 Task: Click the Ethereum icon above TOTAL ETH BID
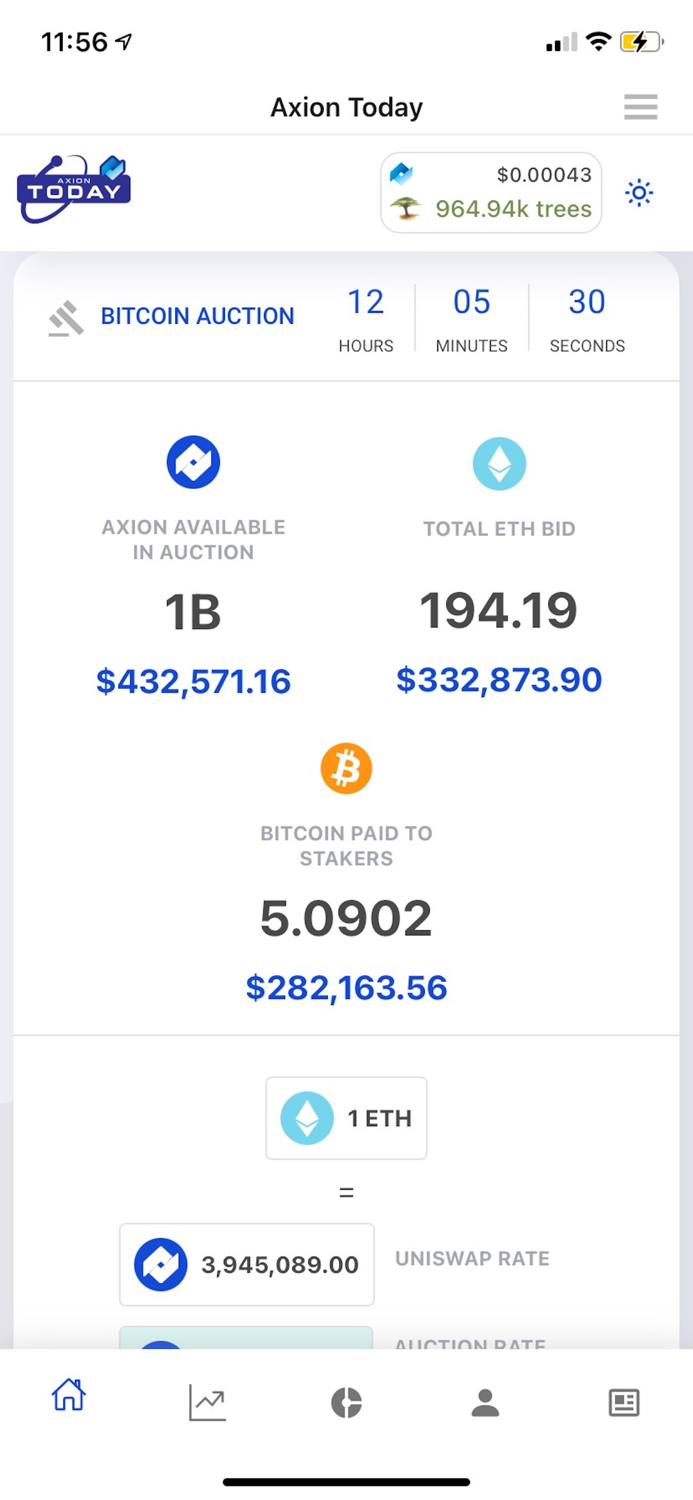[499, 462]
